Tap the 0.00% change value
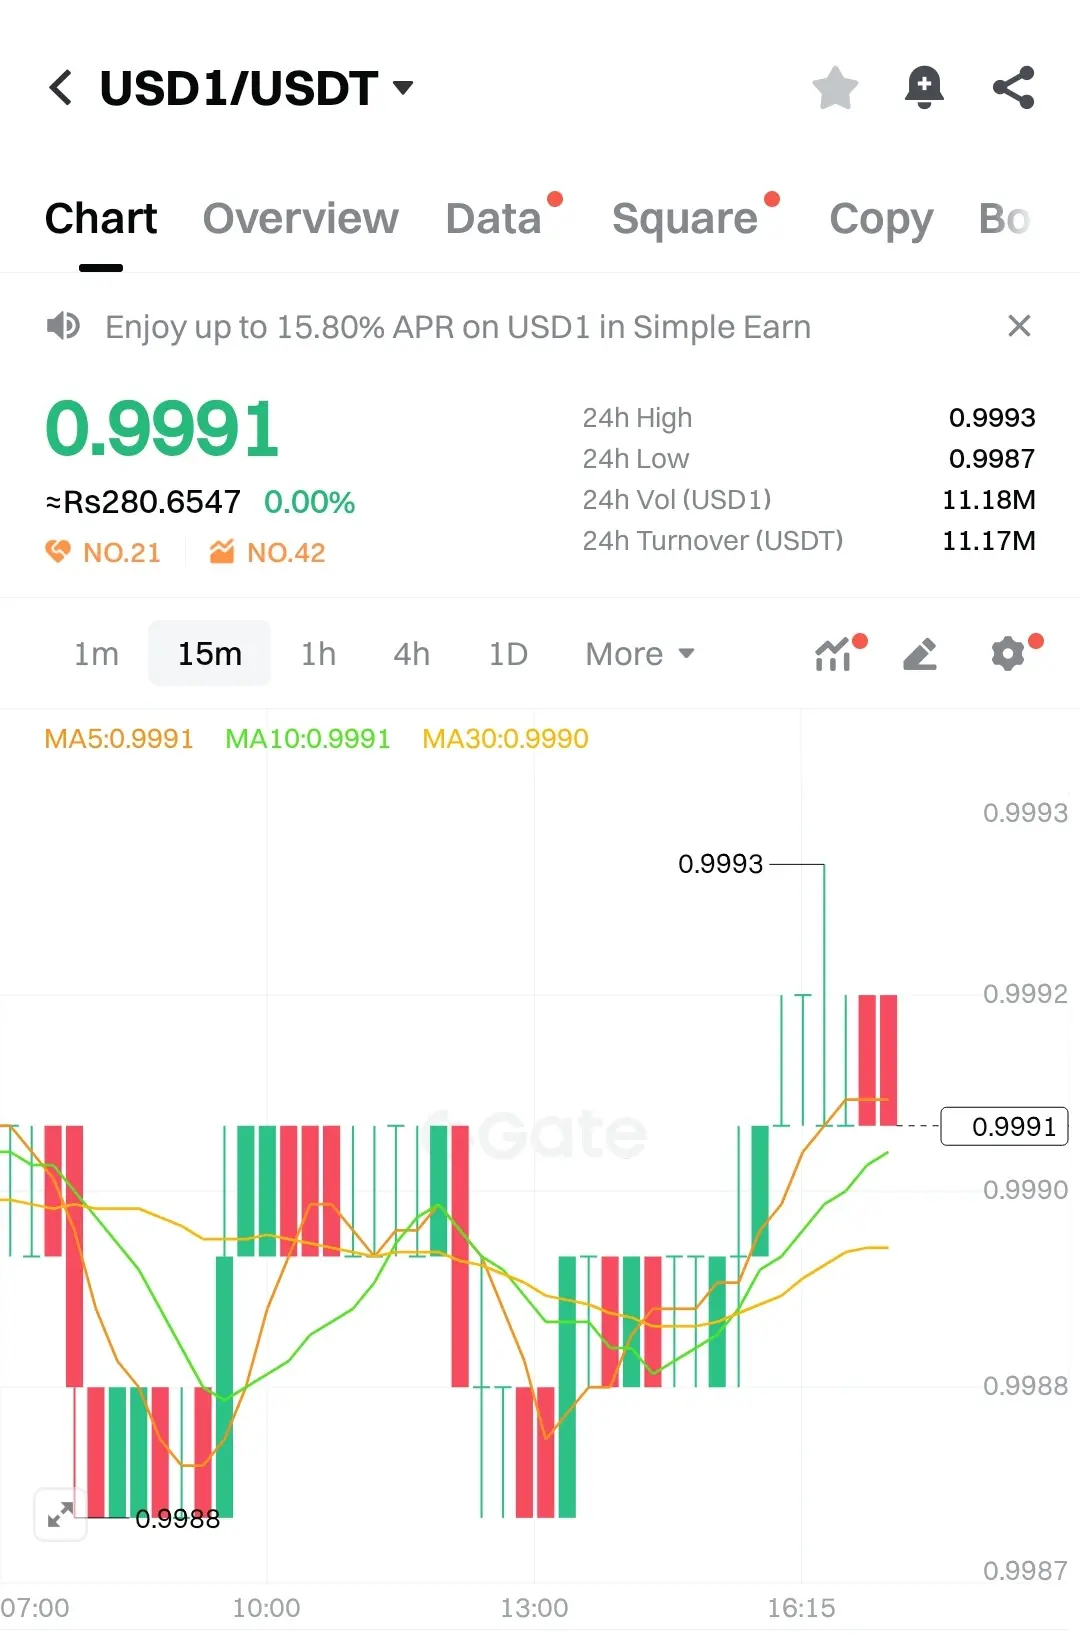Screen dimensions: 1080x1648 point(309,502)
